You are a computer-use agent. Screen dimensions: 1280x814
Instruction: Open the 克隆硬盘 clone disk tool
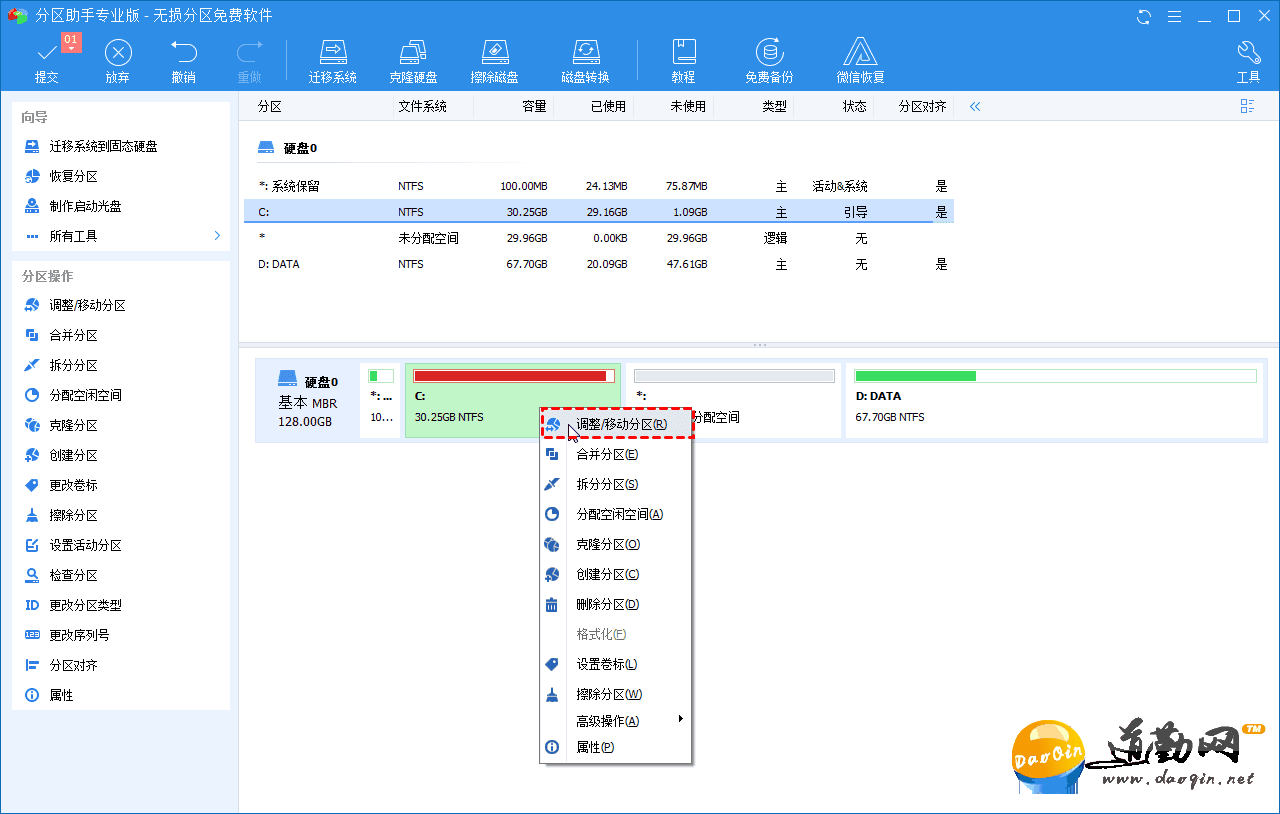[x=413, y=61]
